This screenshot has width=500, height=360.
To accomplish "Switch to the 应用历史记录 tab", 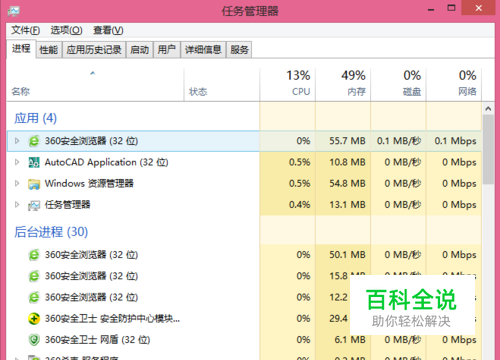I will point(94,50).
